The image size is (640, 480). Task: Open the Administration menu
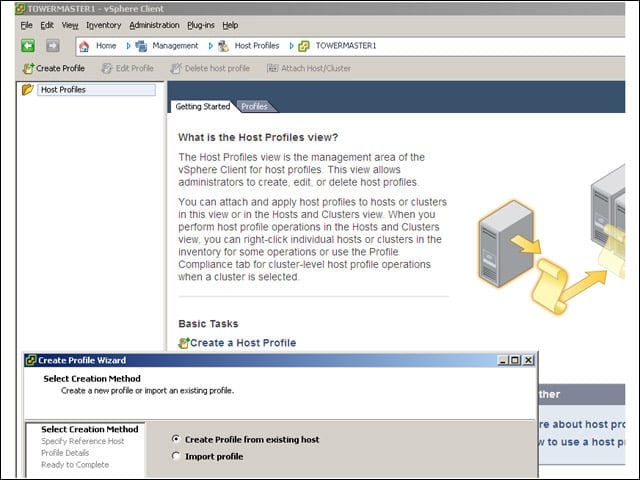[154, 25]
